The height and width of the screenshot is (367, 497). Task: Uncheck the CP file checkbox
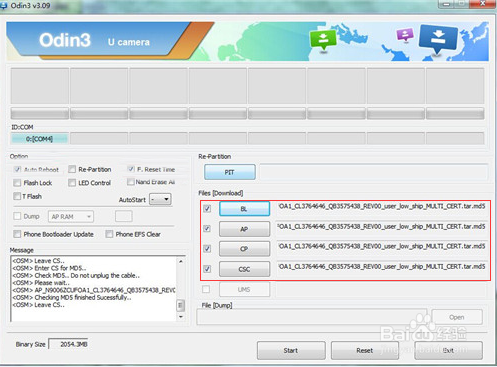[207, 249]
